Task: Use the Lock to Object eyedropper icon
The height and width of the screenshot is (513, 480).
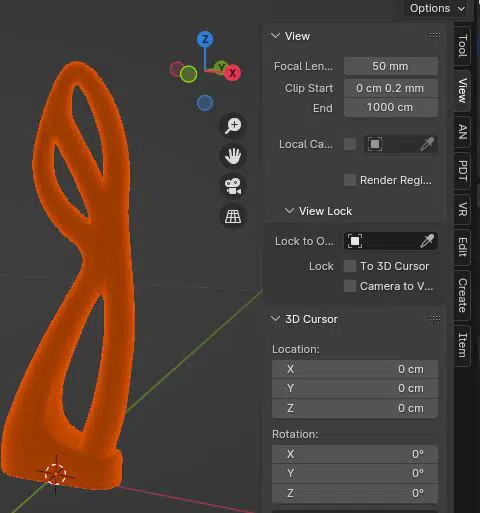Action: (427, 241)
